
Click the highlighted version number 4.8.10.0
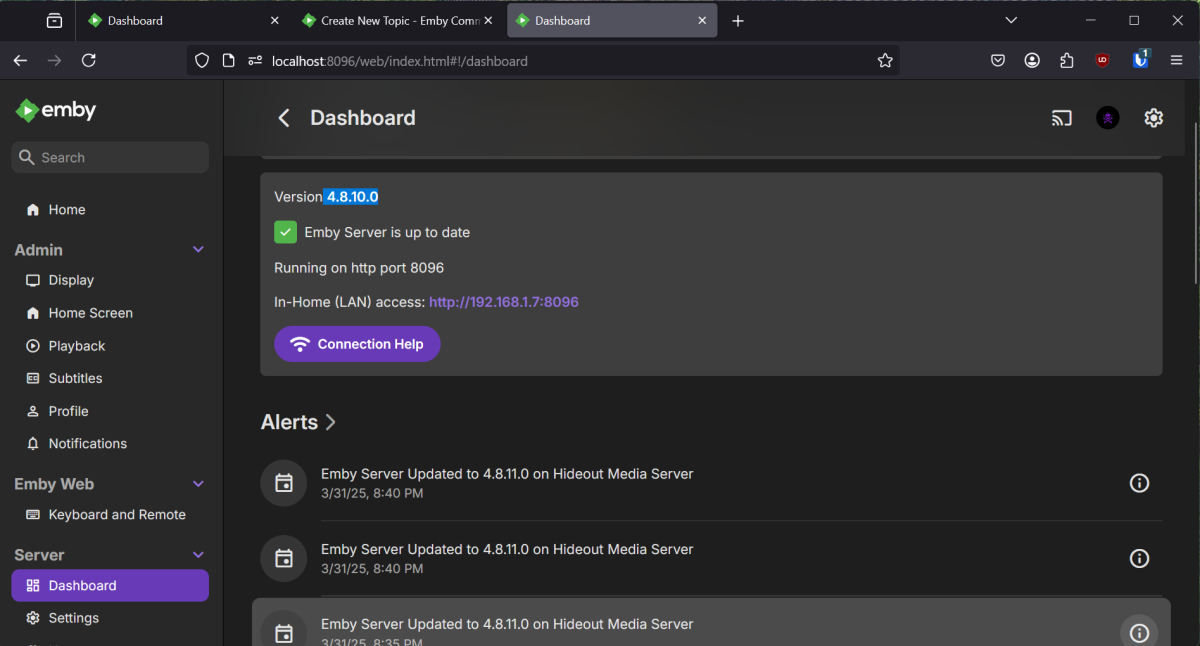click(352, 197)
